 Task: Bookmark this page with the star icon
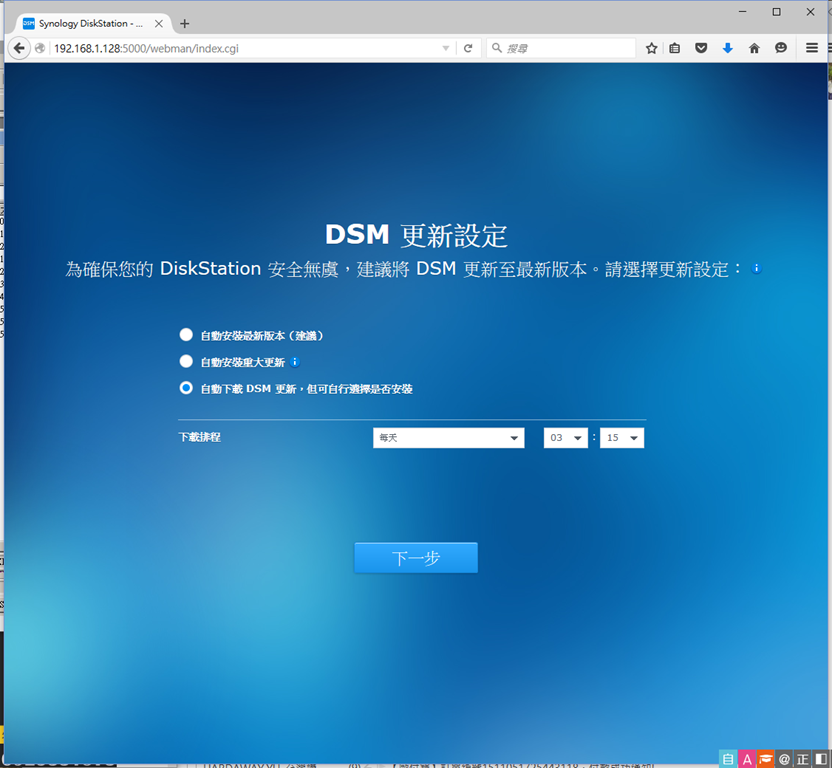pyautogui.click(x=652, y=48)
